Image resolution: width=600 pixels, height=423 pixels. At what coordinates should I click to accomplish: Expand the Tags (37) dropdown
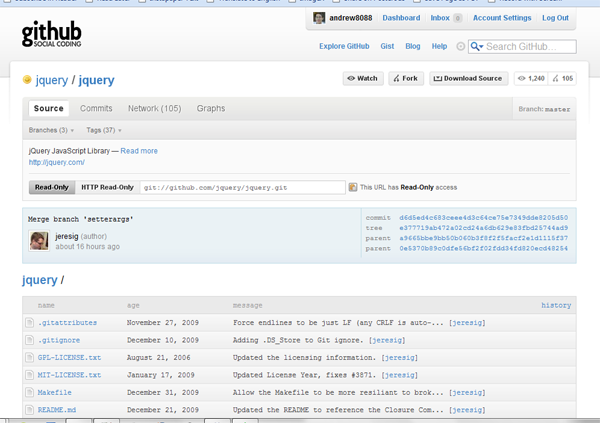click(x=104, y=131)
